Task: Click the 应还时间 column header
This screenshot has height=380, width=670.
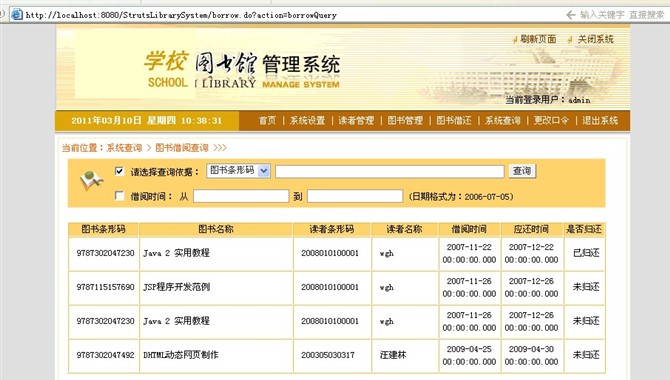Action: click(532, 229)
